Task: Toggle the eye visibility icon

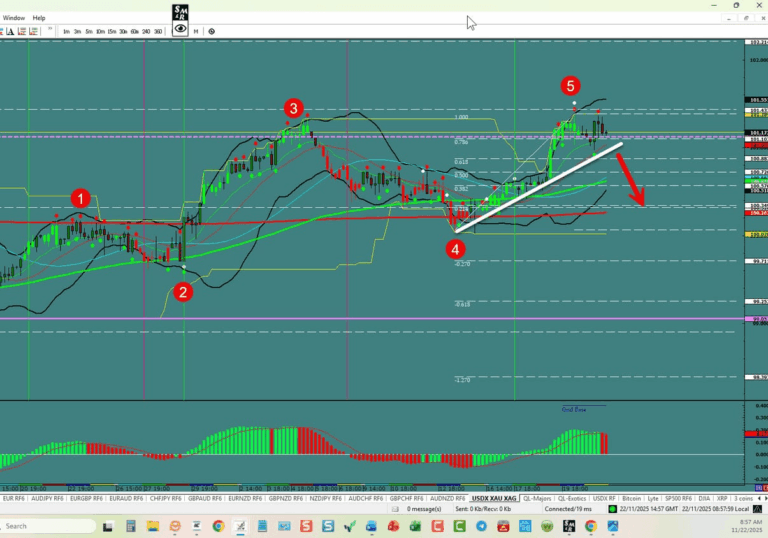Action: pyautogui.click(x=180, y=28)
